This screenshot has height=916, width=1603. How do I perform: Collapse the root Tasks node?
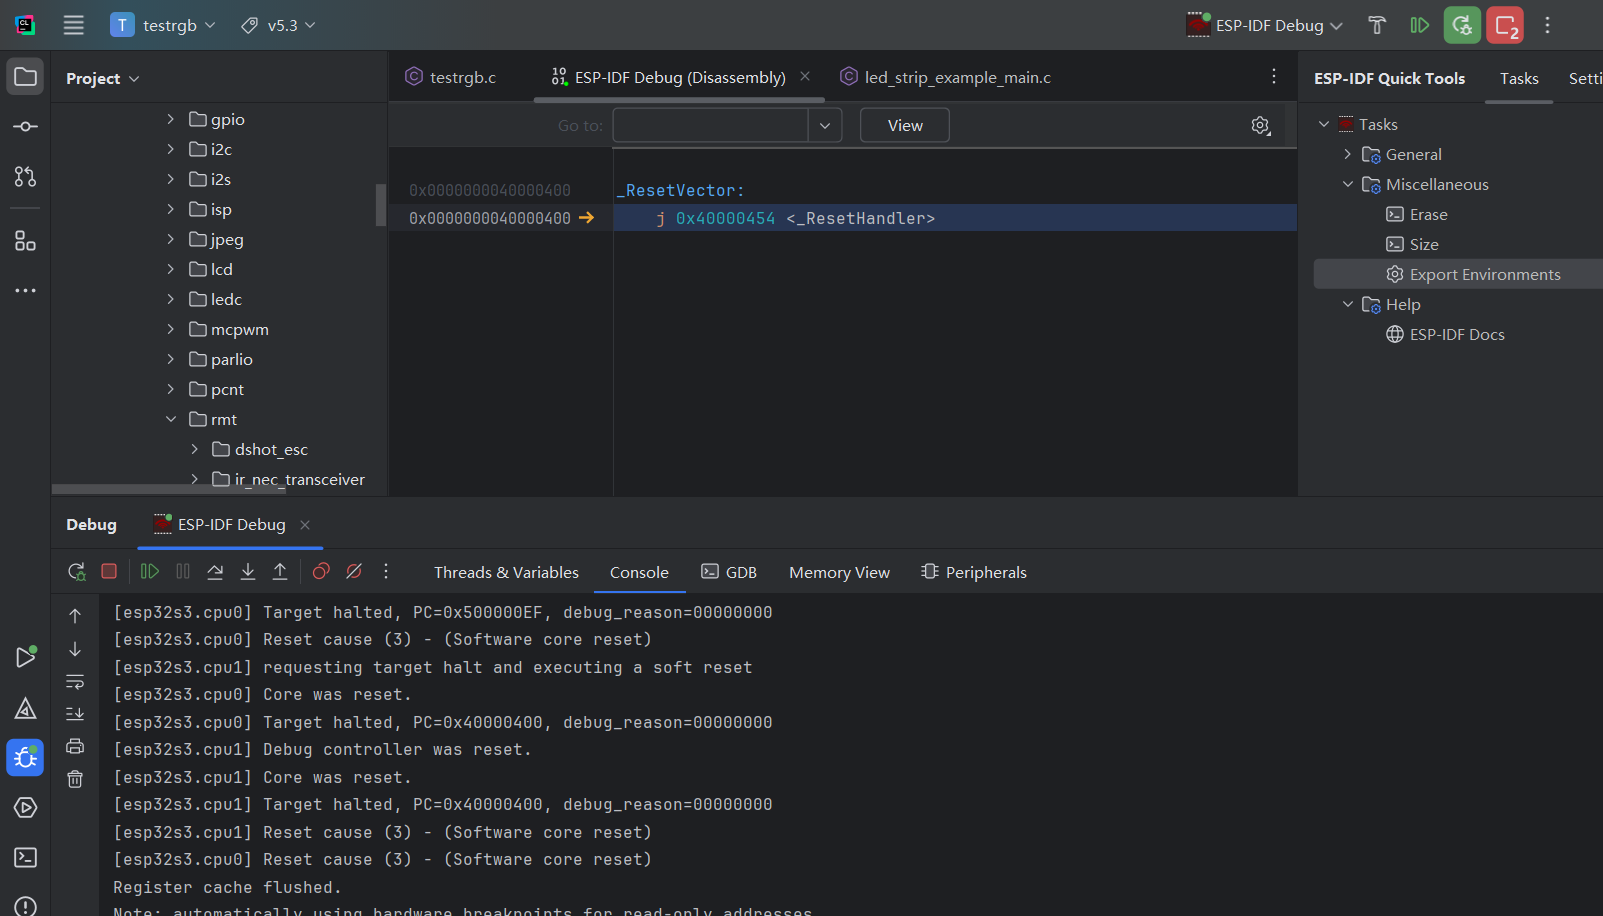click(x=1324, y=124)
